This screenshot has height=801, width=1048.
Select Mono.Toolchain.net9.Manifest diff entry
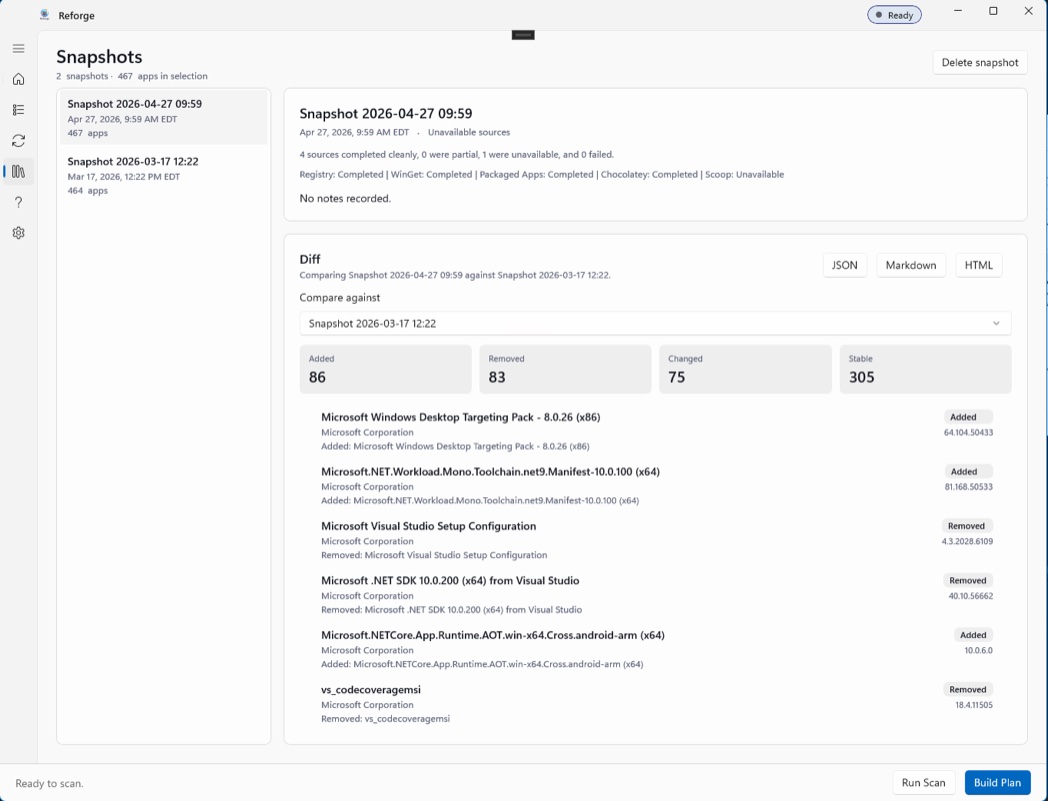coord(655,485)
